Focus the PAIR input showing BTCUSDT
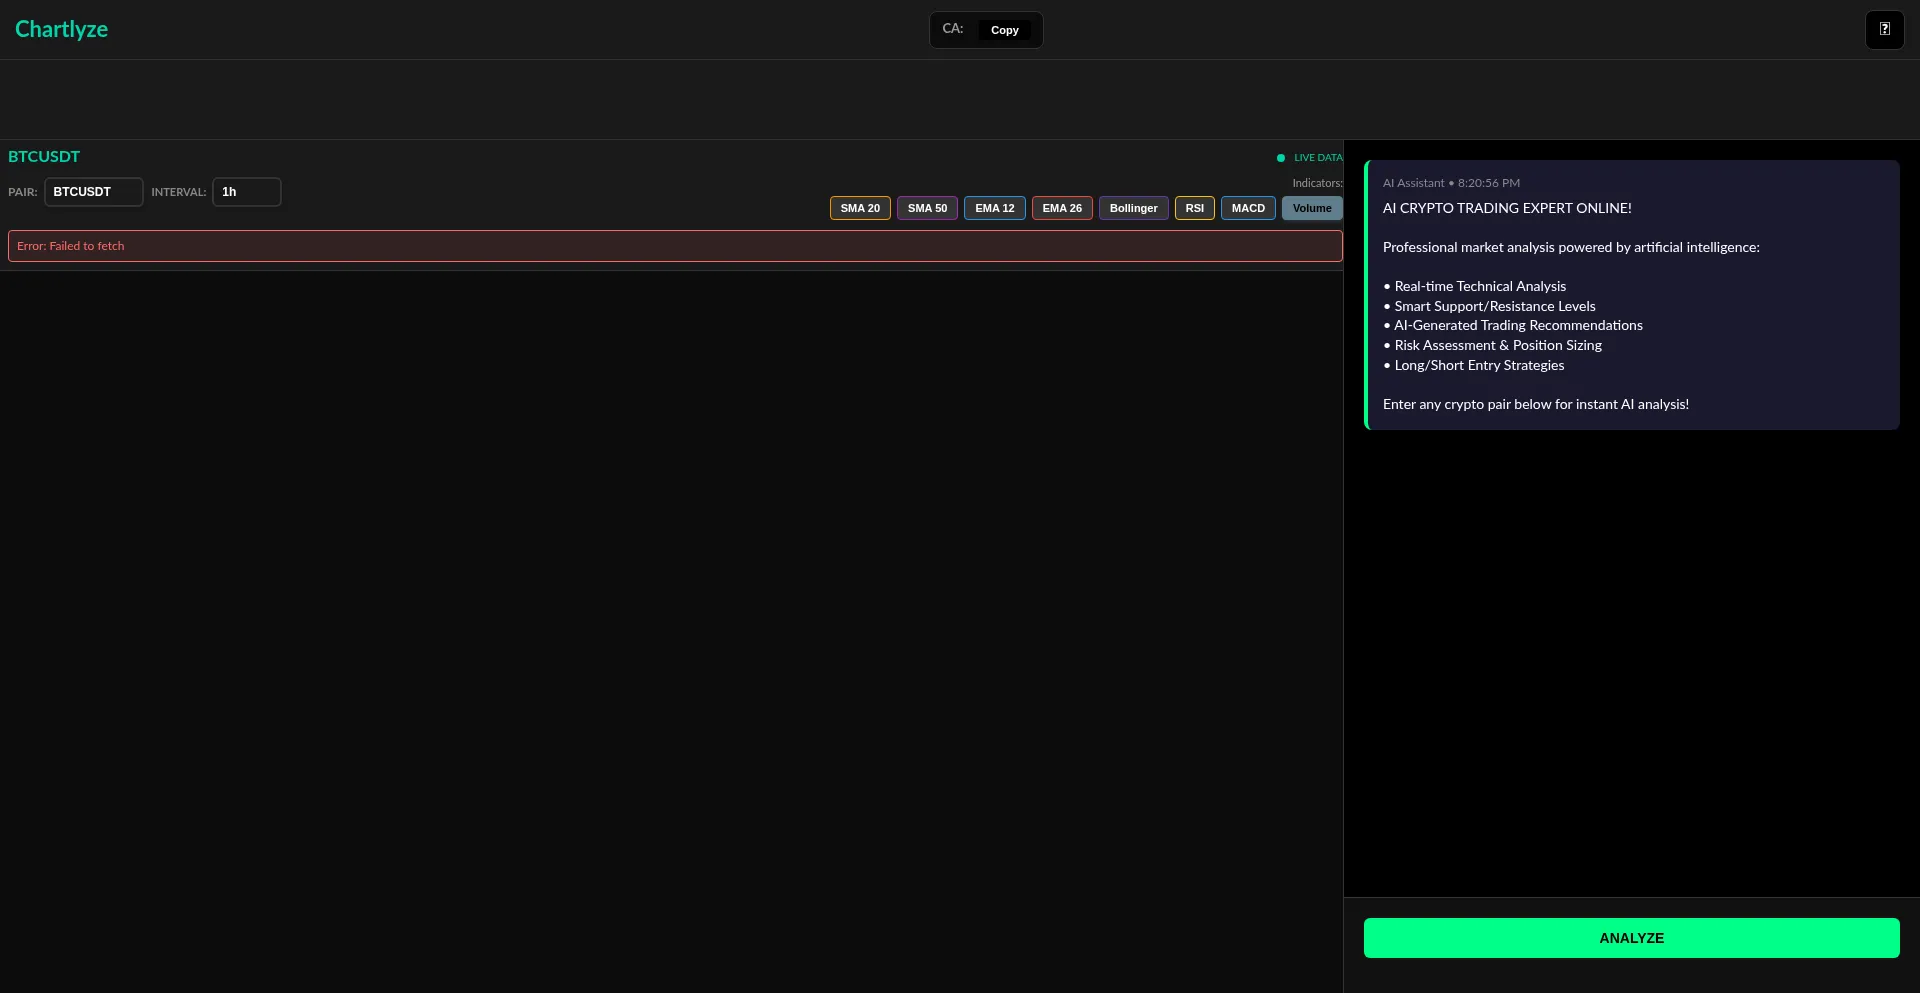The width and height of the screenshot is (1920, 993). point(93,192)
